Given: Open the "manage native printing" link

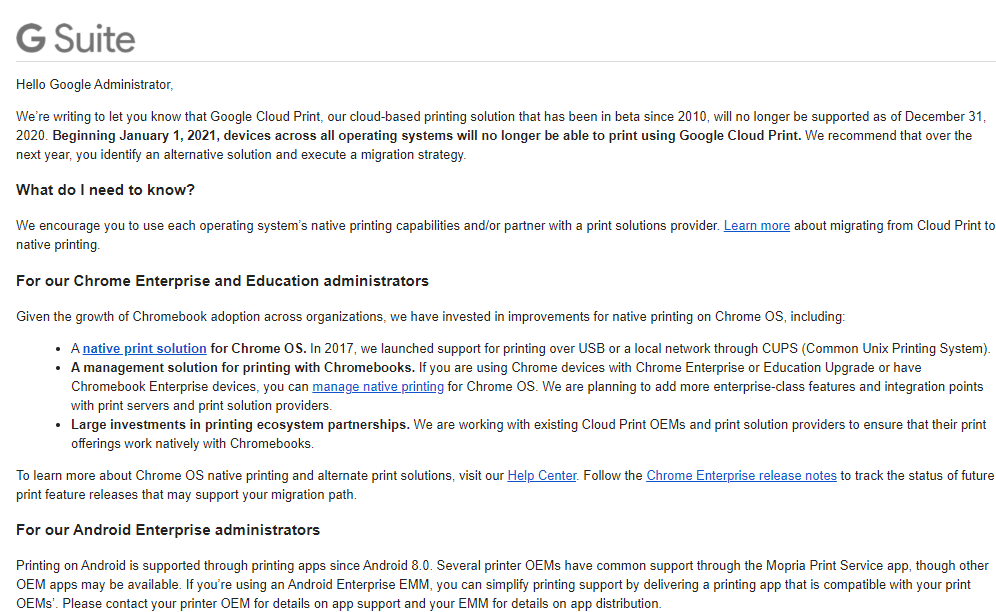Looking at the screenshot, I should (378, 386).
